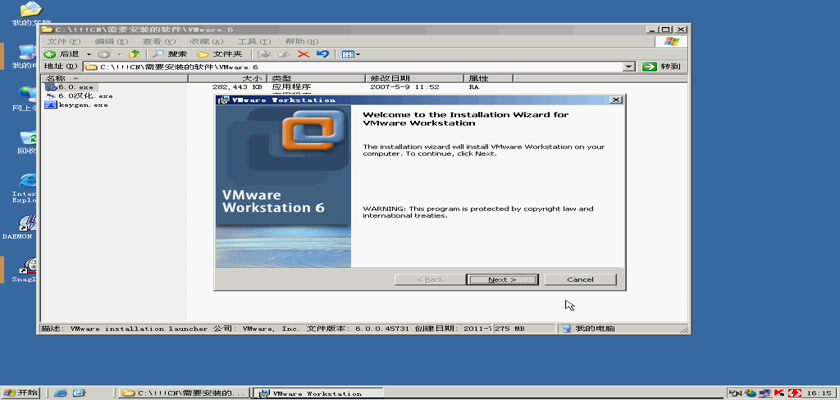The width and height of the screenshot is (840, 400).
Task: Open the 帮助 menu in Explorer
Action: pyautogui.click(x=302, y=41)
